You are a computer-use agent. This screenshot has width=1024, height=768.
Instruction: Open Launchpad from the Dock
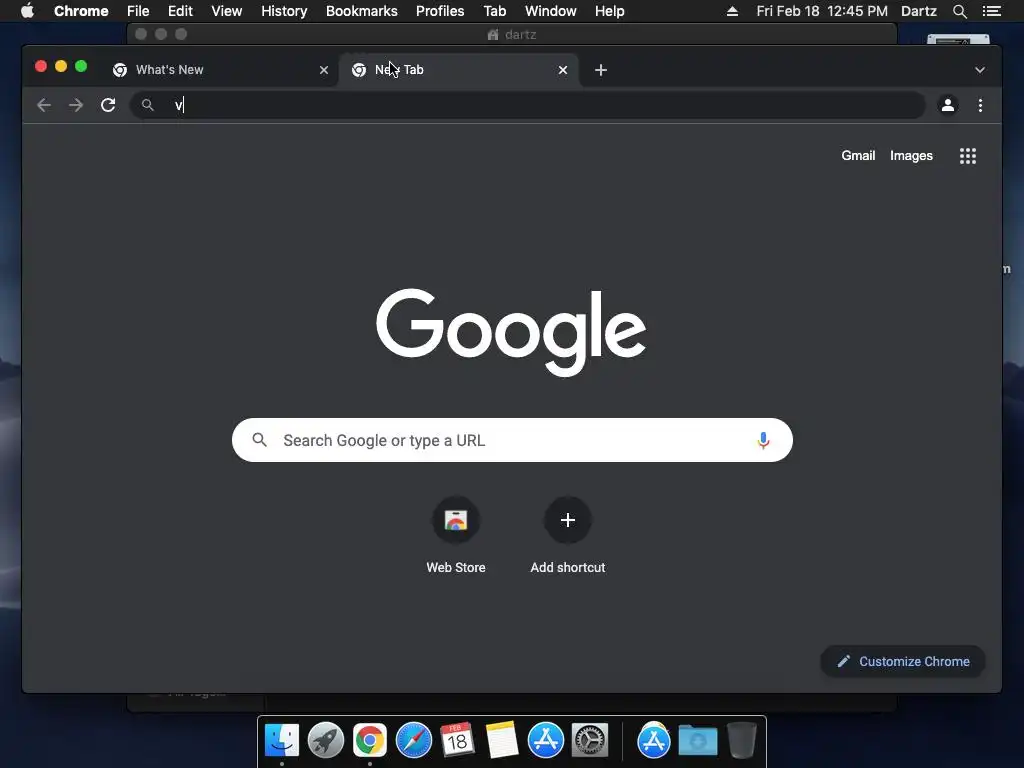pos(326,741)
